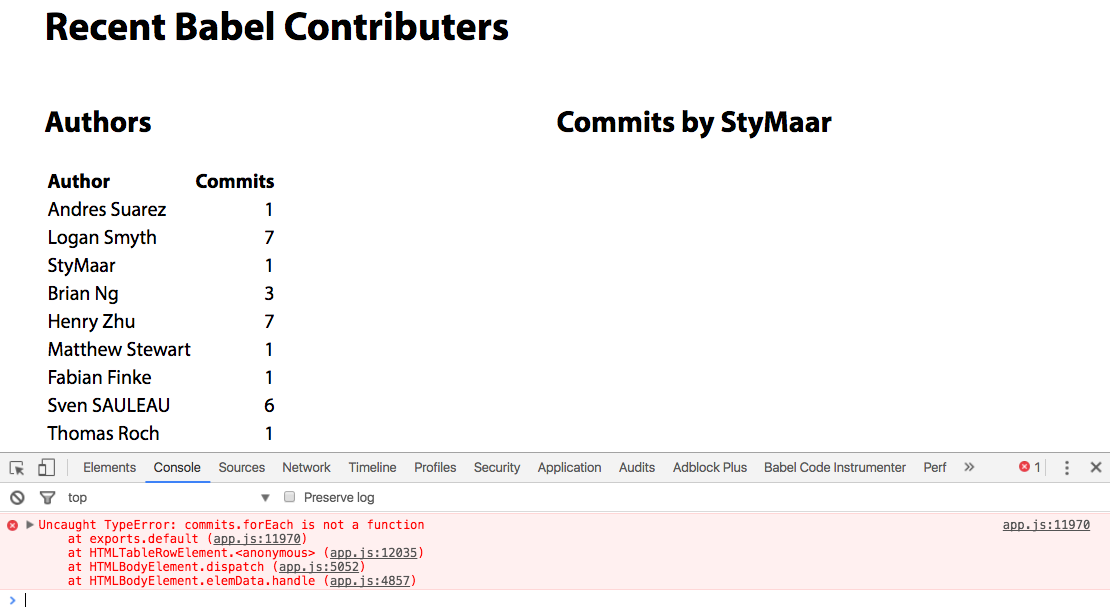Image resolution: width=1110 pixels, height=607 pixels.
Task: Switch to the Elements tab
Action: click(109, 467)
